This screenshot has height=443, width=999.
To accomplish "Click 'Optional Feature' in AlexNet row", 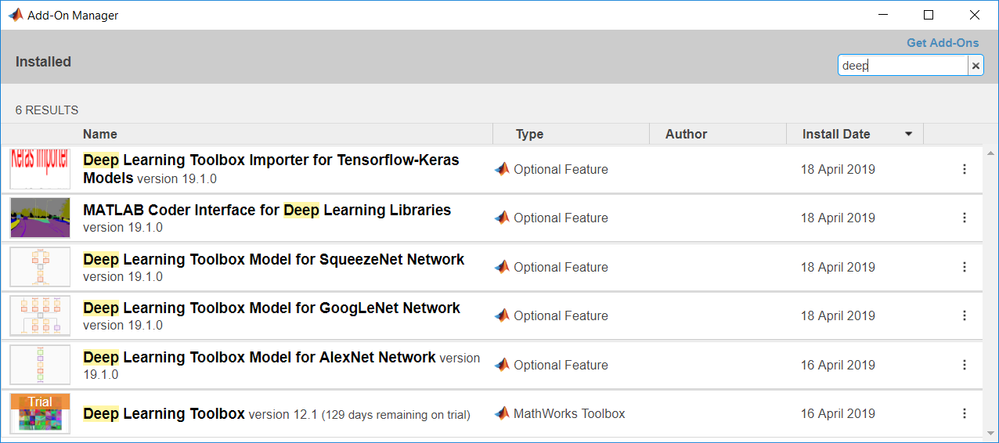I will [561, 365].
